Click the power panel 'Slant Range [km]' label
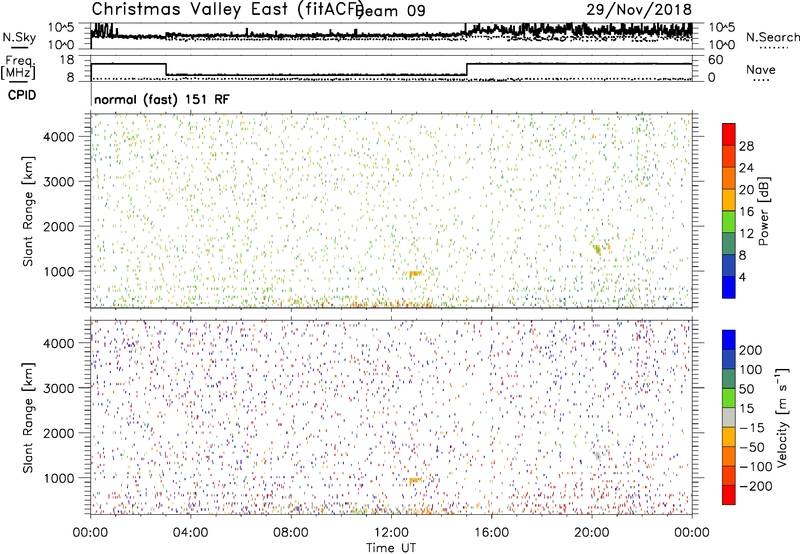Image resolution: width=800 pixels, height=554 pixels. [28, 211]
